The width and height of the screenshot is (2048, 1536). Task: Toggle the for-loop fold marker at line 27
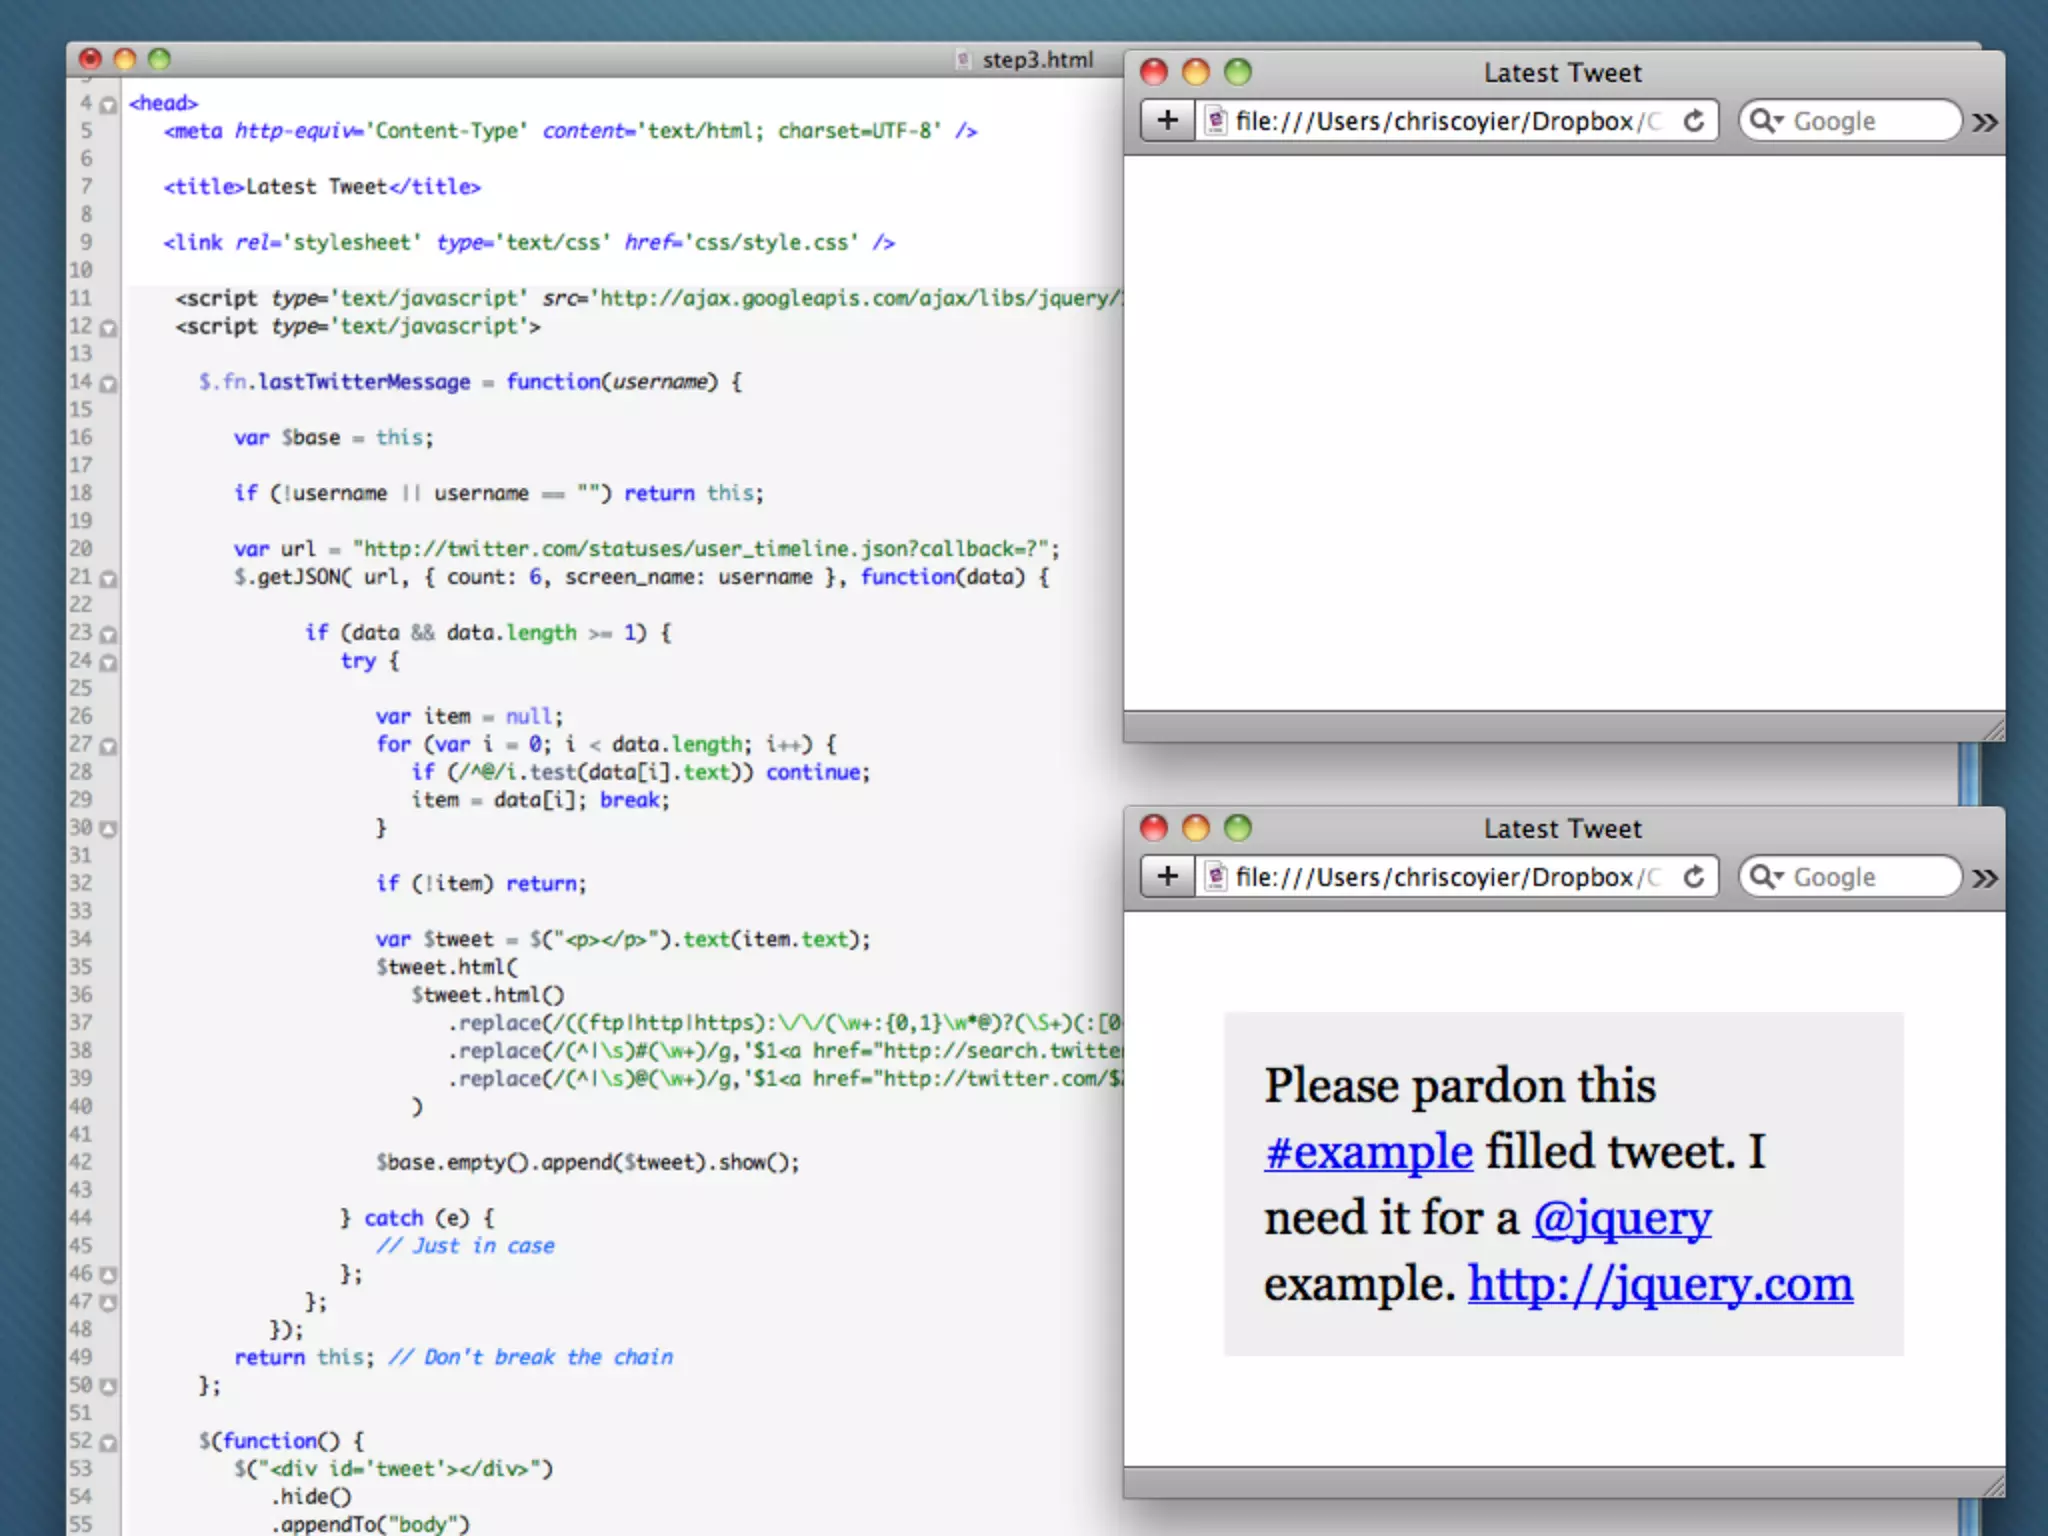click(108, 745)
